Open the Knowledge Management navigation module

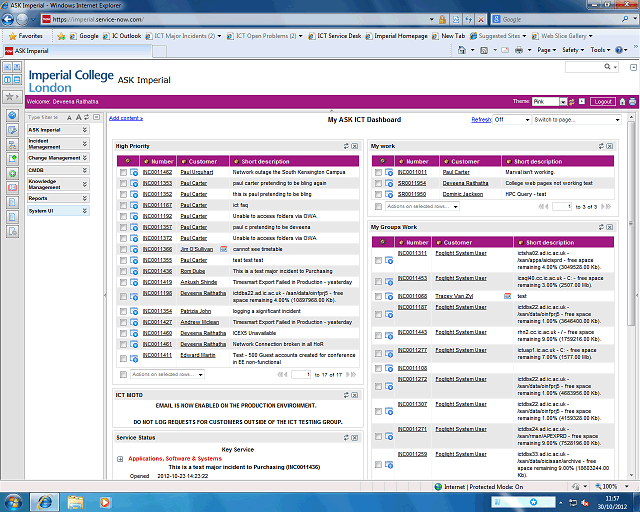[x=57, y=184]
